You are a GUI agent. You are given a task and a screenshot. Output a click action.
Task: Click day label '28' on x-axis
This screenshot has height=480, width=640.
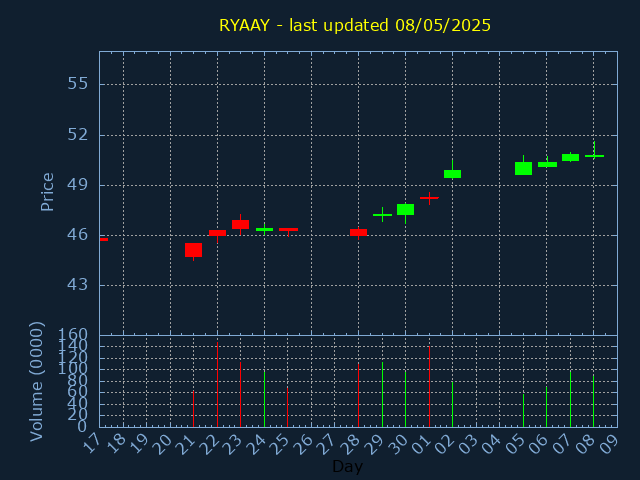tap(351, 443)
